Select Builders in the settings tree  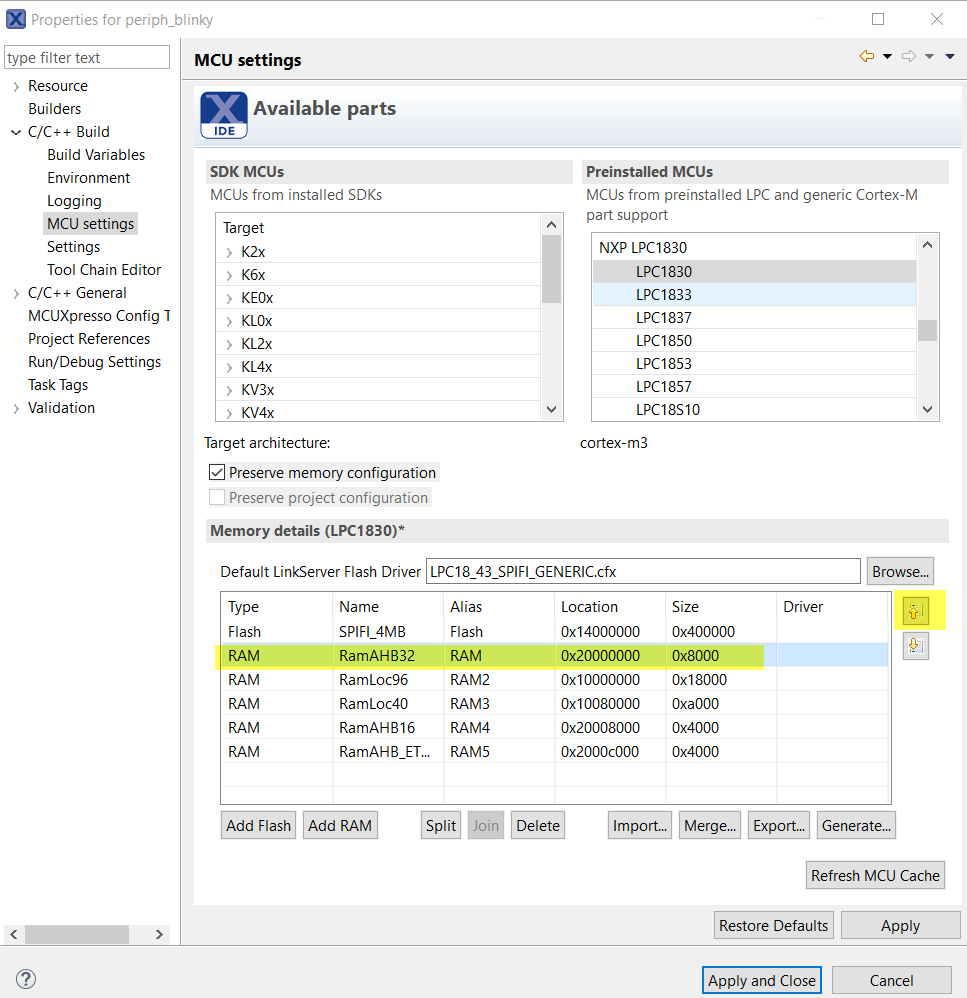tap(55, 109)
